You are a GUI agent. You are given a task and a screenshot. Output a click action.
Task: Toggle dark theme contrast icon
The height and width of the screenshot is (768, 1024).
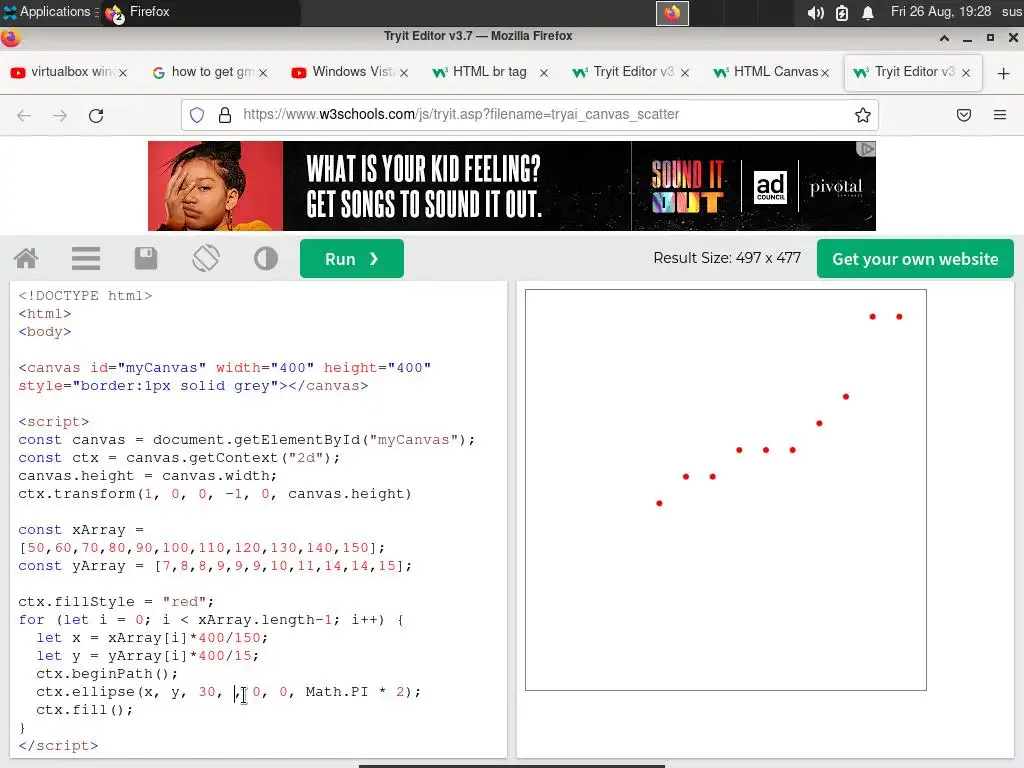pyautogui.click(x=266, y=259)
